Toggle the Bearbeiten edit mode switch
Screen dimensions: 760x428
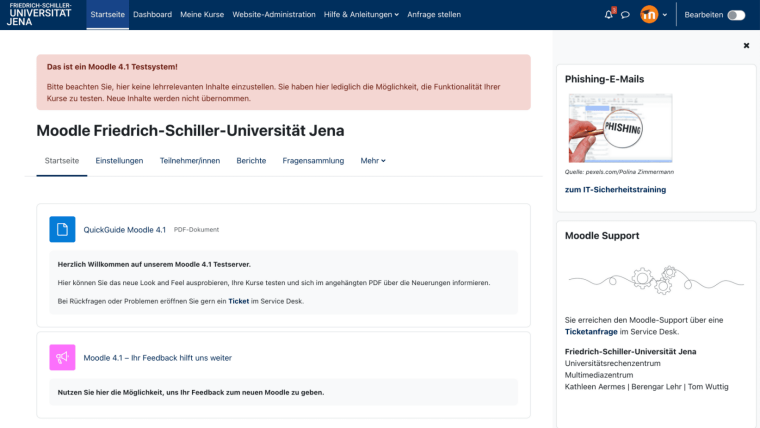[736, 15]
